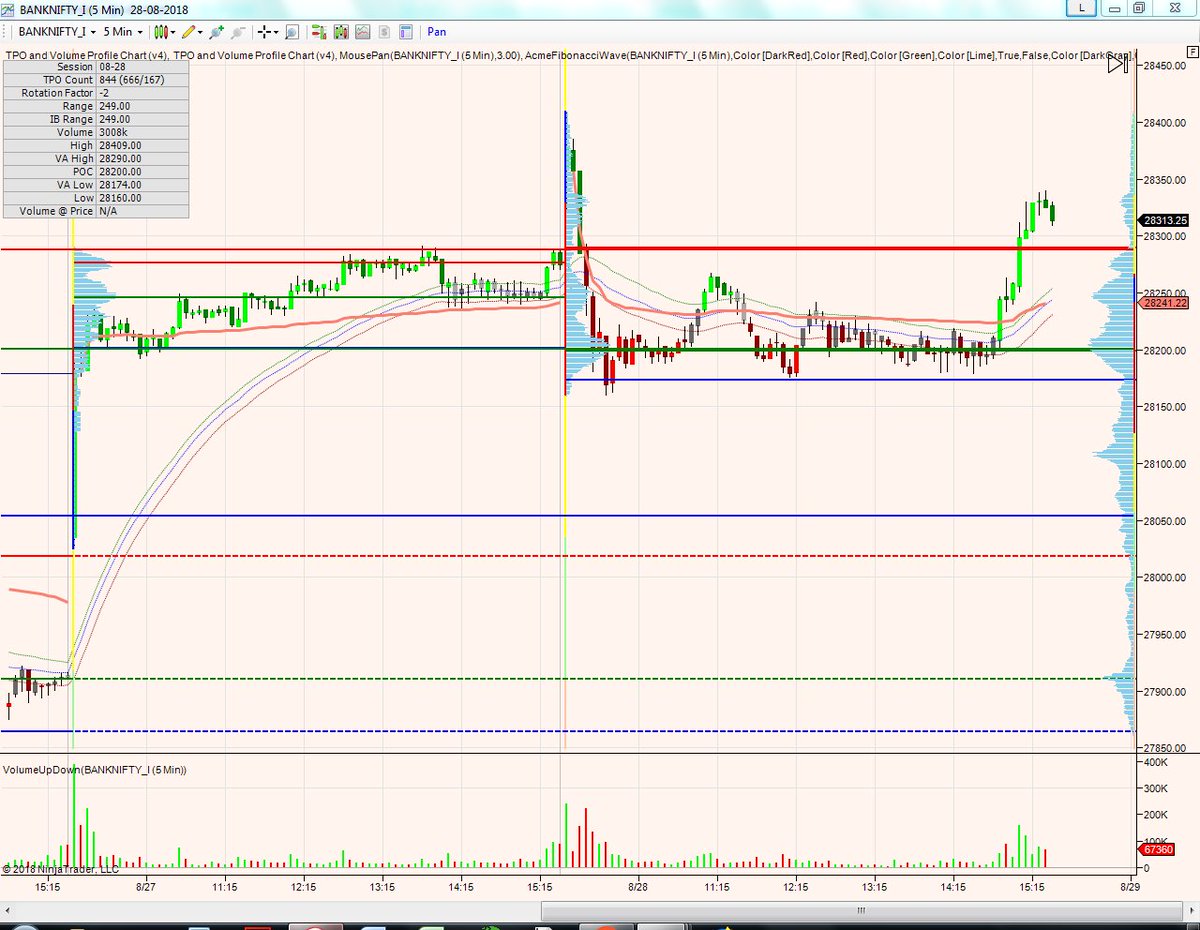
Task: Click the 28241.22 red price marker
Action: (1165, 302)
